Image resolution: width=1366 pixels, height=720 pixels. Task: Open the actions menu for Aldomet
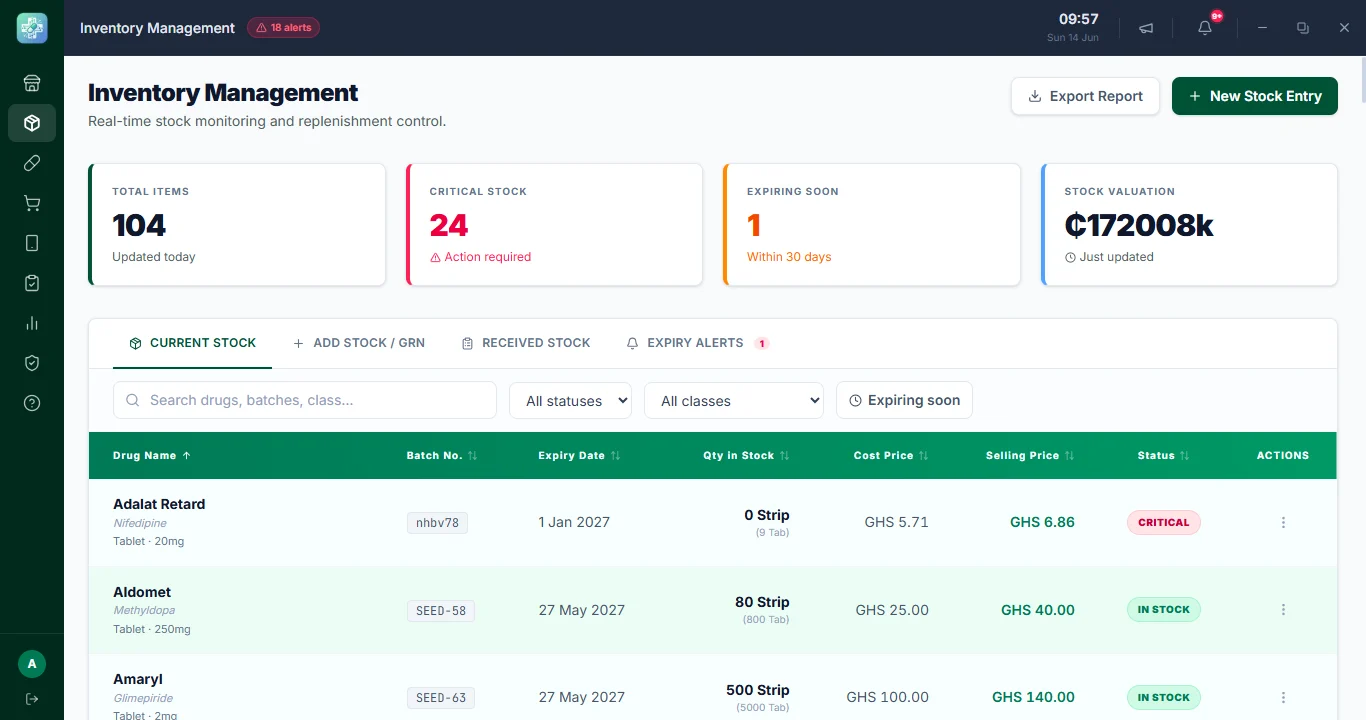click(x=1283, y=610)
